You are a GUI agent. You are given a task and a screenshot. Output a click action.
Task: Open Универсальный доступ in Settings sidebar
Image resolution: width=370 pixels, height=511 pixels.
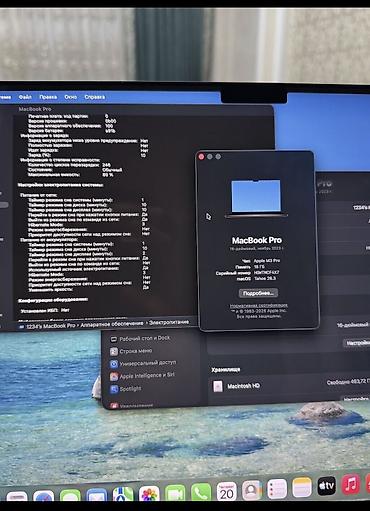143,363
